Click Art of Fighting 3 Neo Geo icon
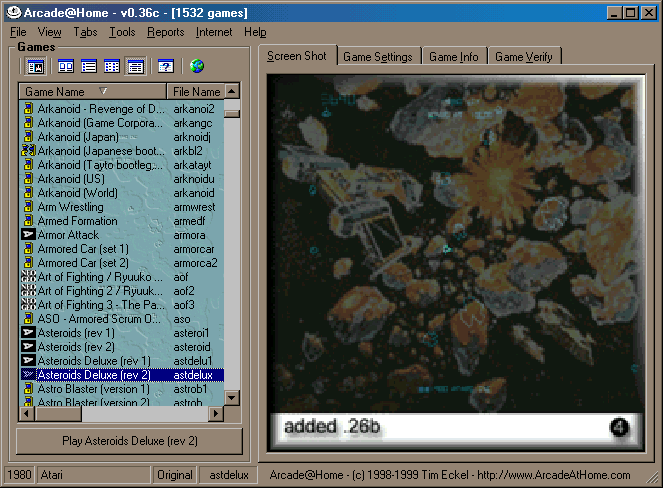 pyautogui.click(x=28, y=304)
